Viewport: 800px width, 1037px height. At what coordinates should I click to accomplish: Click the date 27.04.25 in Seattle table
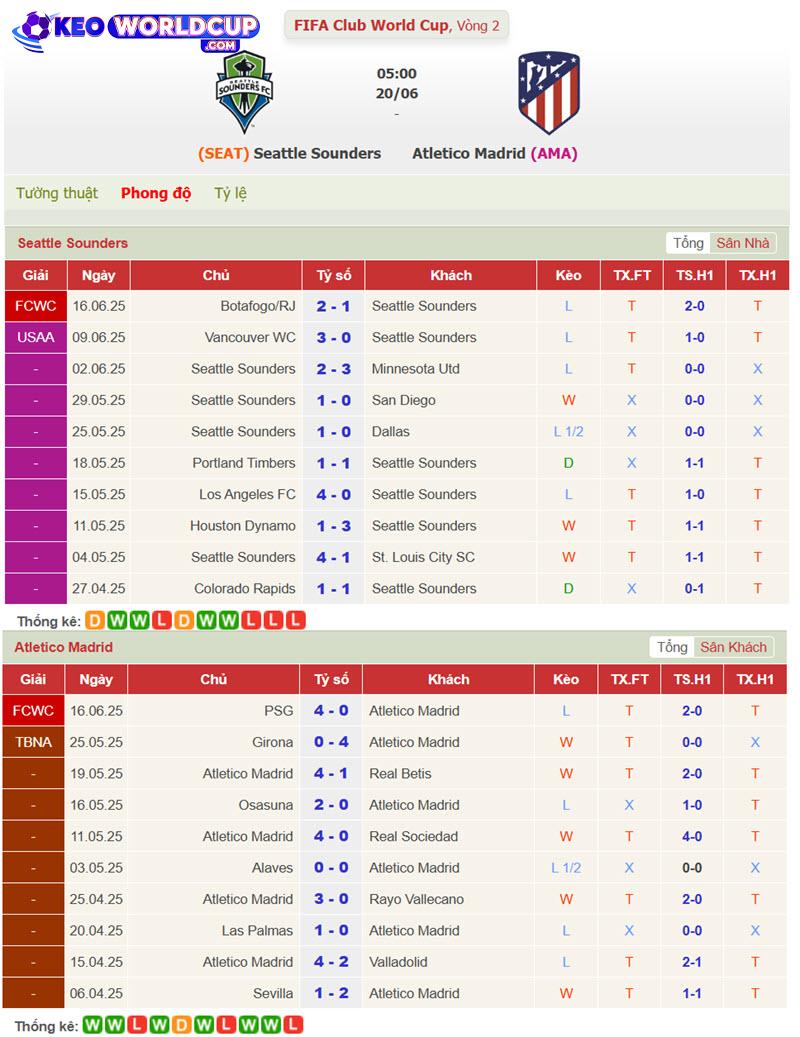tap(99, 589)
